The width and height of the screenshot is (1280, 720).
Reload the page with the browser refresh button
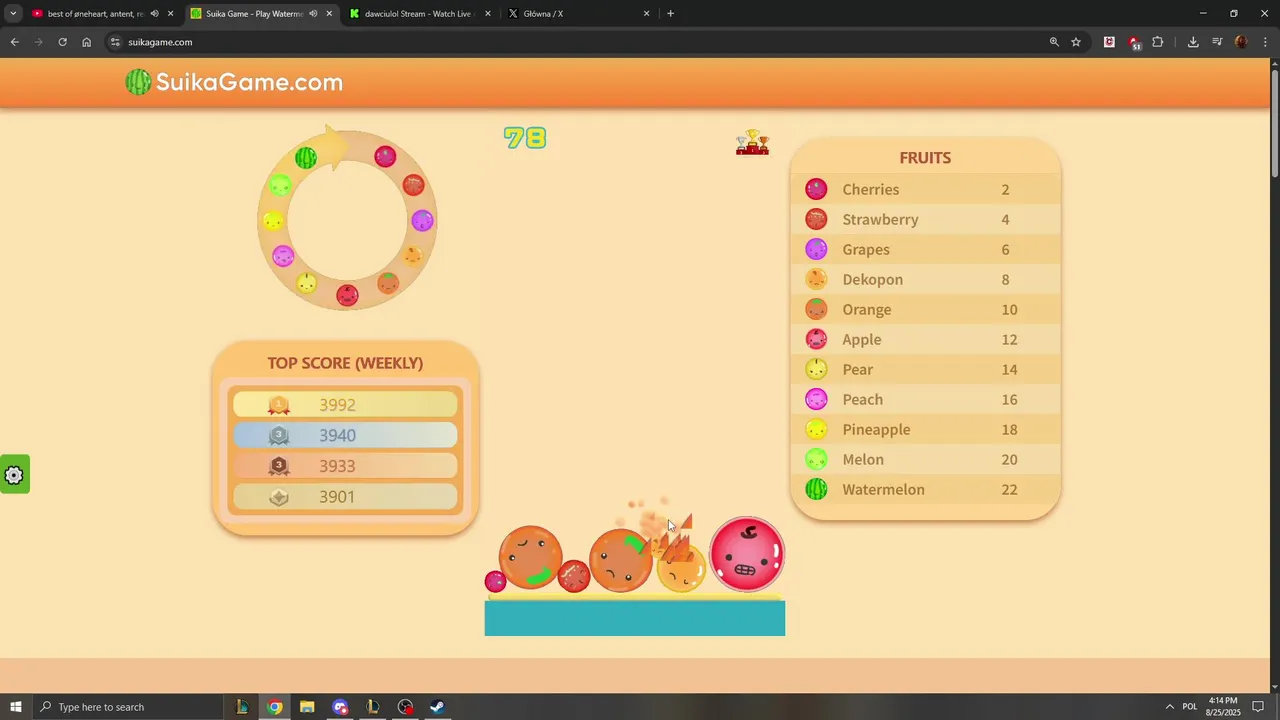pos(62,42)
